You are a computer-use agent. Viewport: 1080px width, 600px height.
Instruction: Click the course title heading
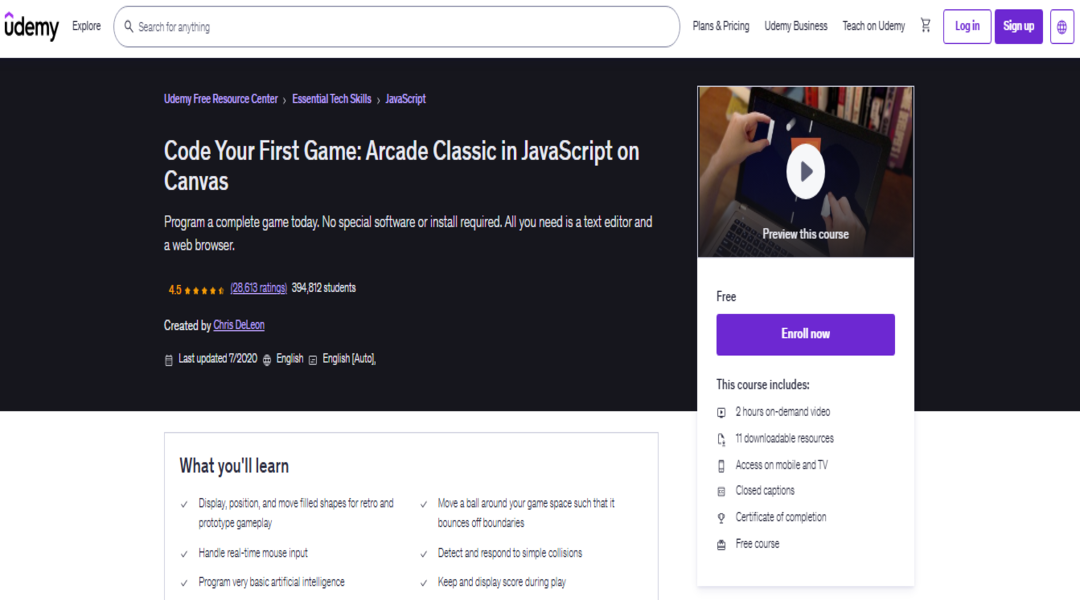coord(402,166)
